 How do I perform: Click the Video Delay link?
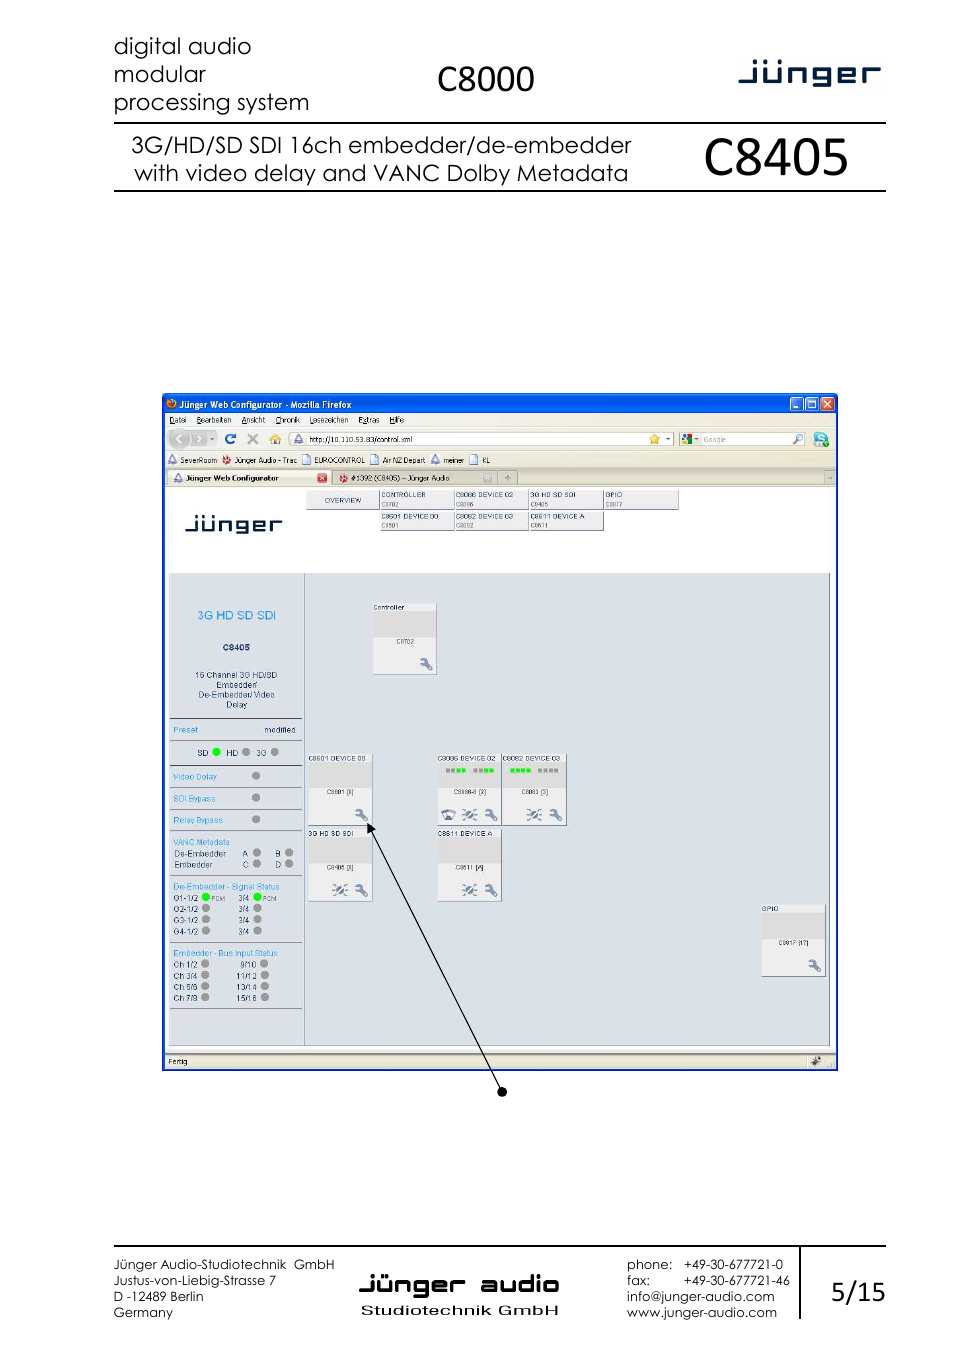tap(195, 777)
